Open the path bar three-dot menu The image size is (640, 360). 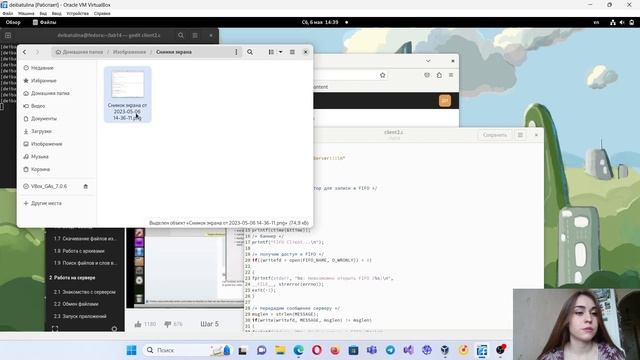[236, 52]
